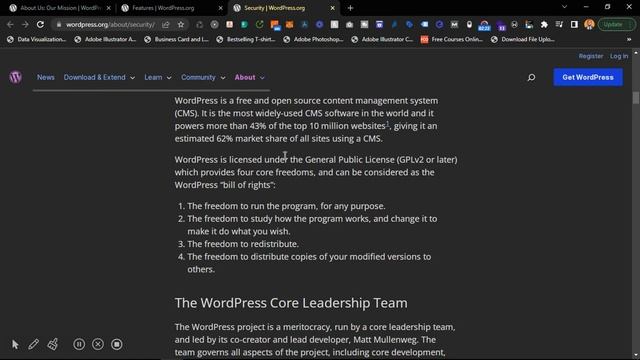This screenshot has width=640, height=360.
Task: Open a new browser tab
Action: [350, 8]
